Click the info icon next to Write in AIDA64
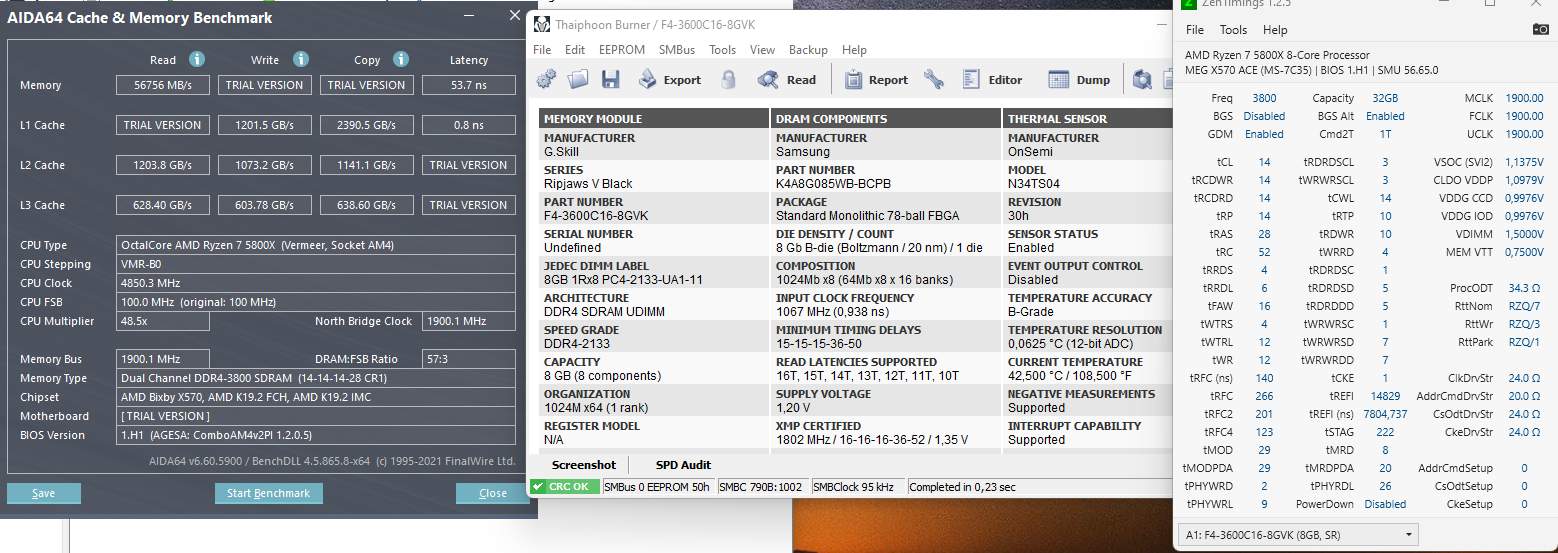The image size is (1558, 553). 301,60
